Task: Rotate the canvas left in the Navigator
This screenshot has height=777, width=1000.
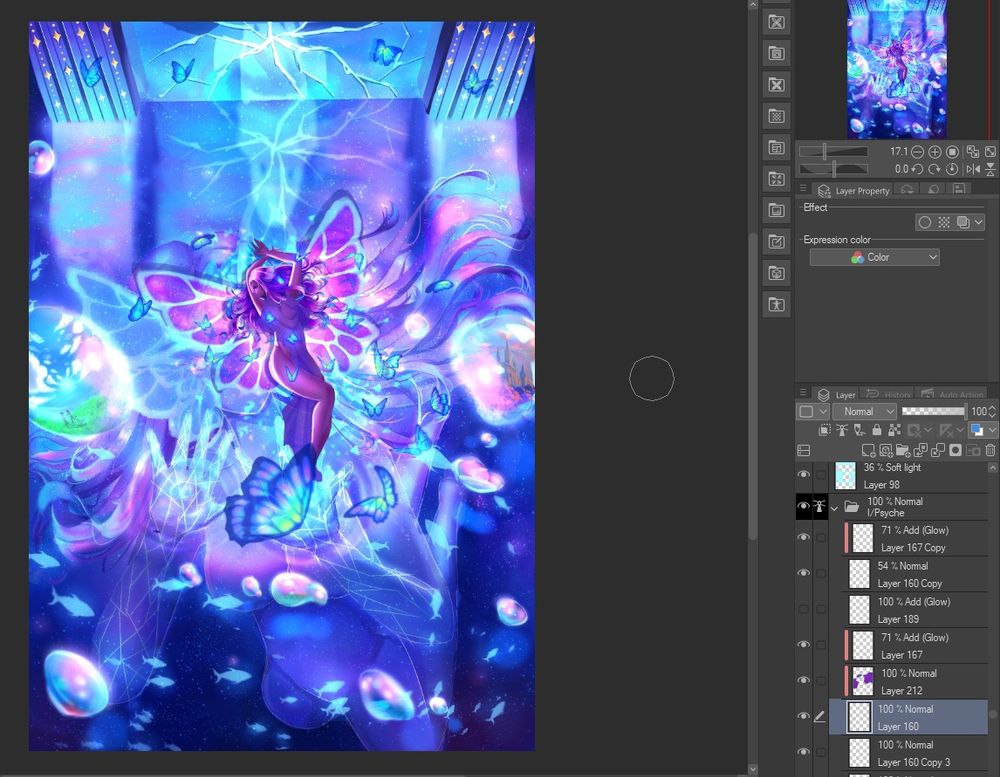Action: 917,169
